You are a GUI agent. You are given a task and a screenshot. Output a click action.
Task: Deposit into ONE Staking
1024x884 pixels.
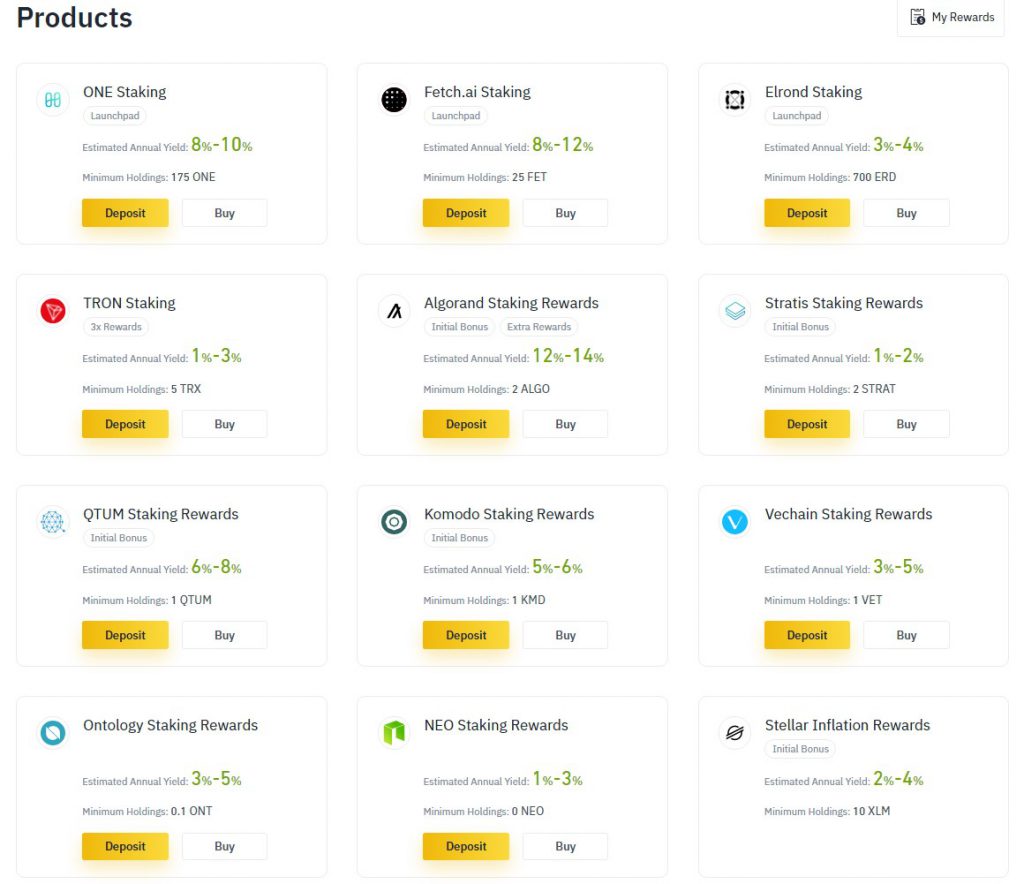point(125,213)
